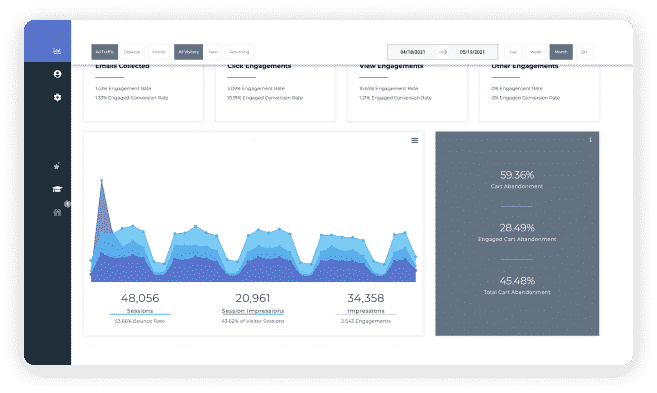Select the All Visitors filter
Screen dimensions: 657x393
coord(188,52)
